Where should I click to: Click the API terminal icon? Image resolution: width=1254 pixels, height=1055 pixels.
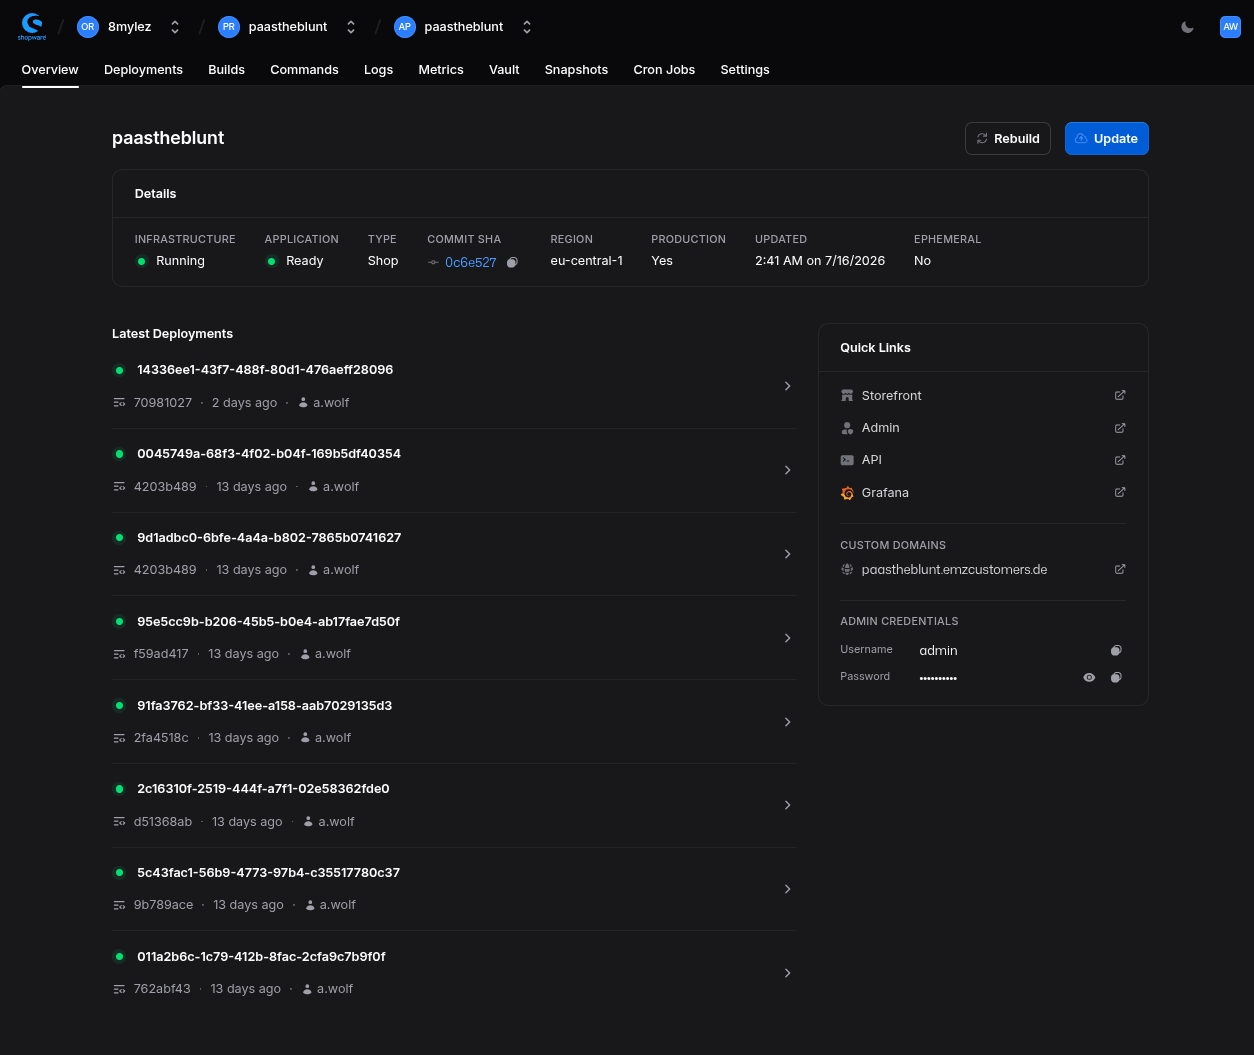(x=847, y=460)
